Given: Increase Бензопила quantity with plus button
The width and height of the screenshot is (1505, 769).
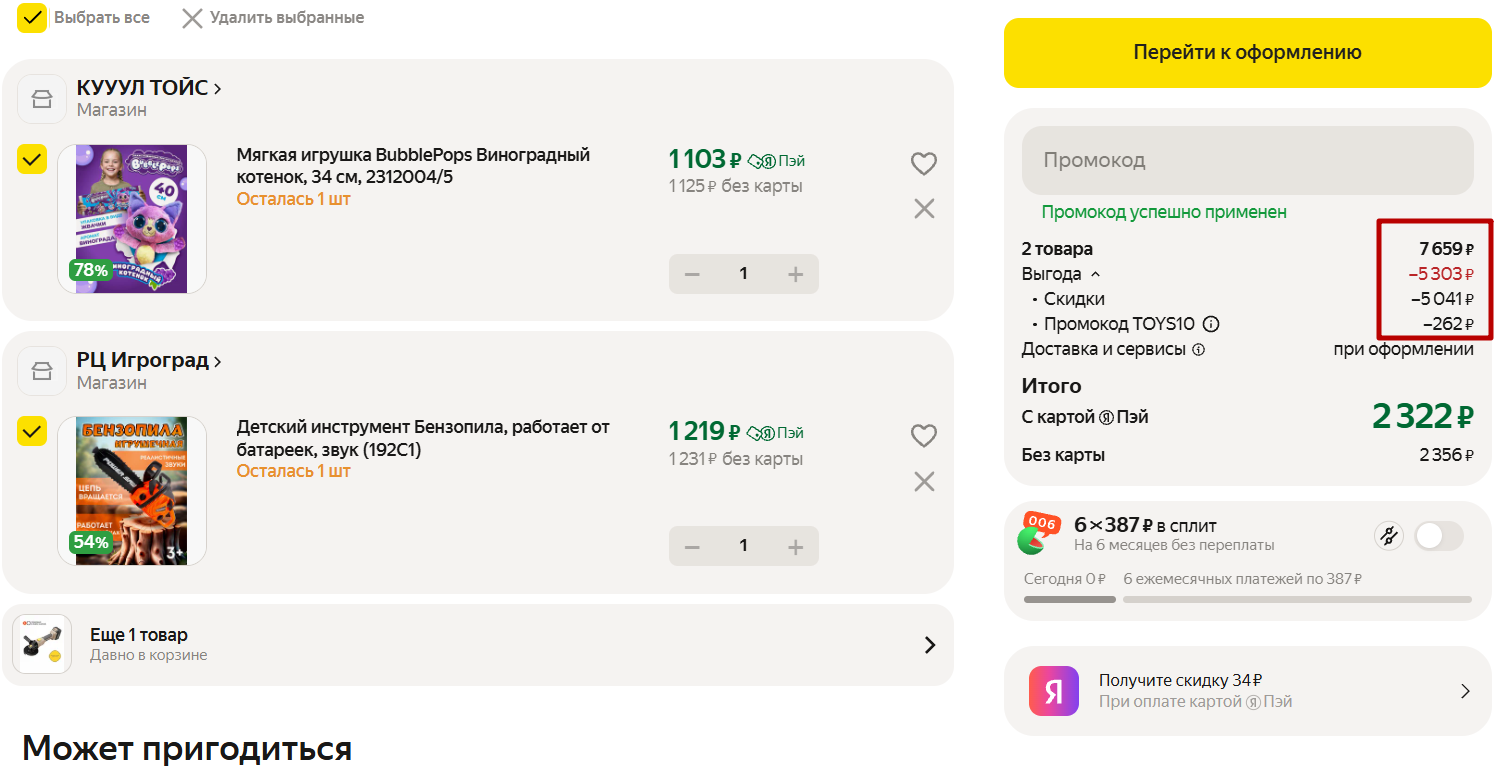Looking at the screenshot, I should [796, 546].
